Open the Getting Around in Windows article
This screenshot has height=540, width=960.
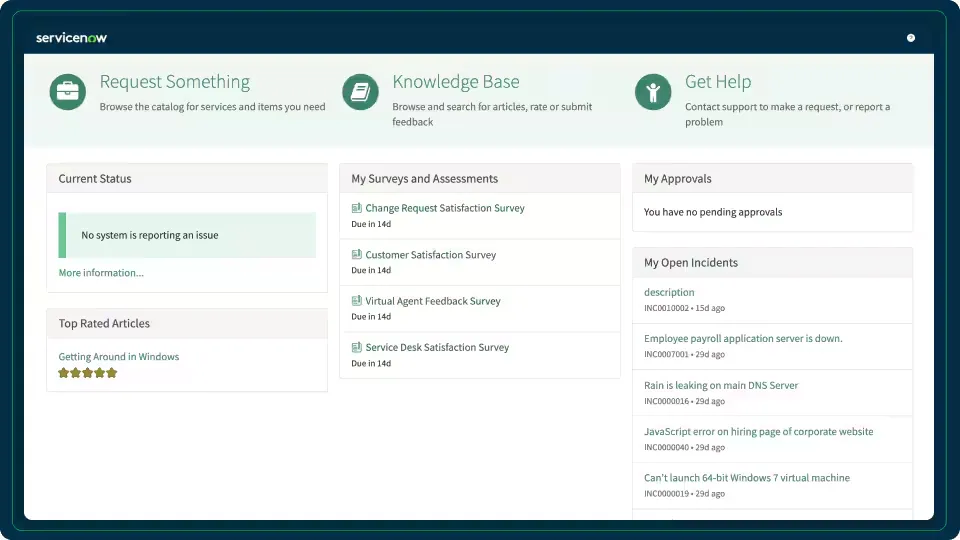click(119, 357)
